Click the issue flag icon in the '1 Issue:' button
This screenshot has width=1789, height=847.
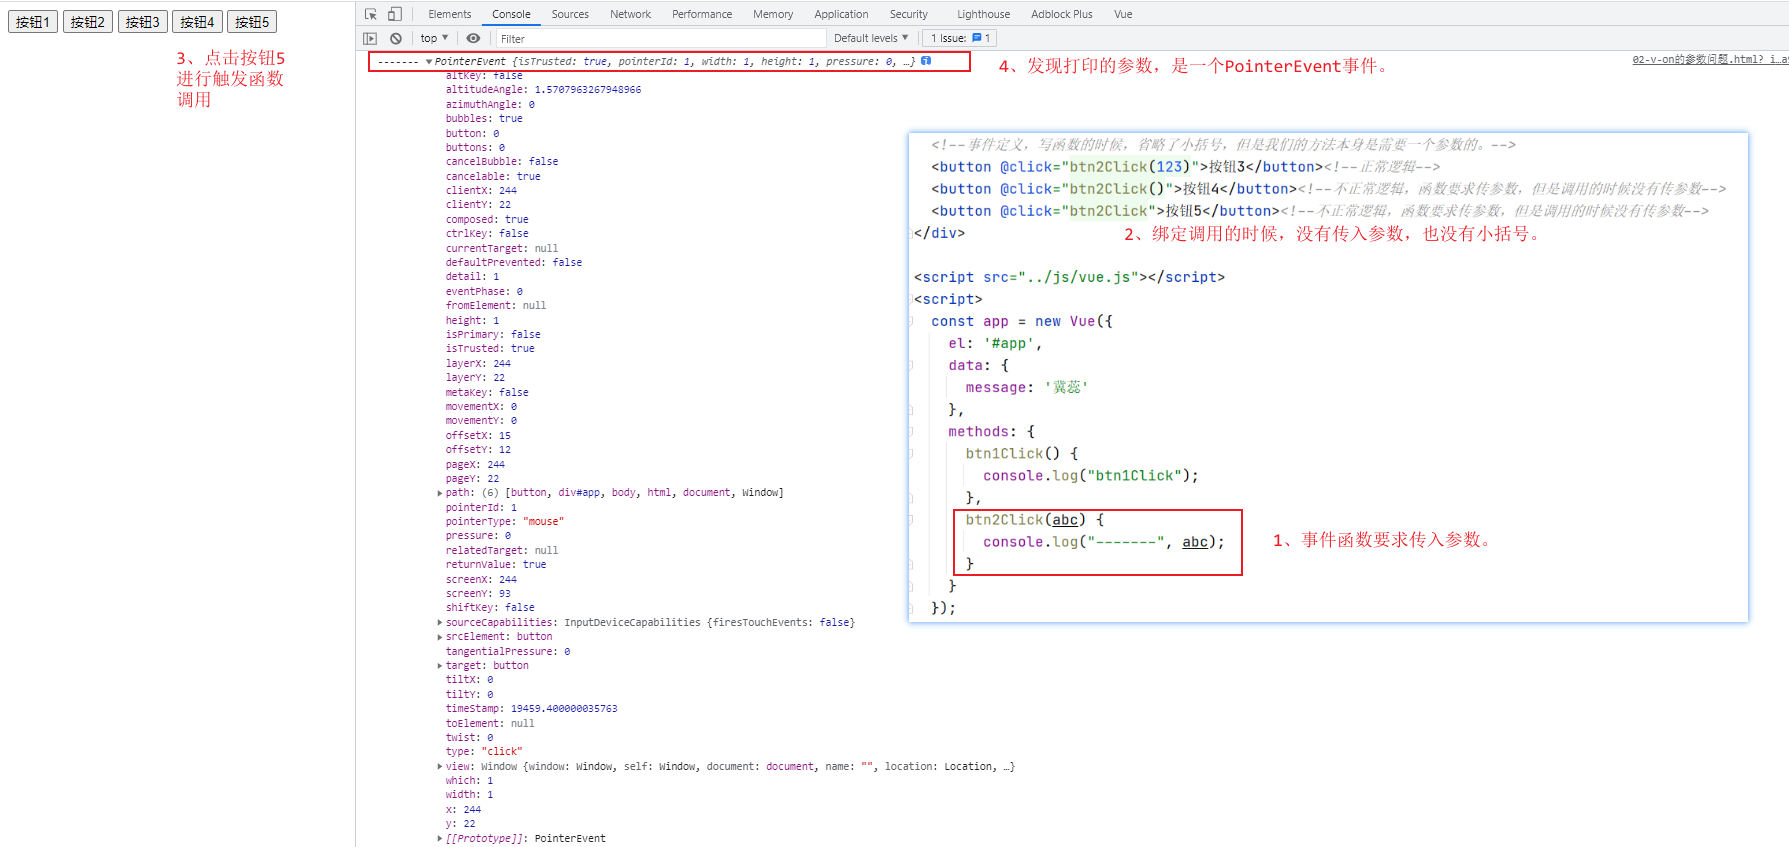point(977,38)
